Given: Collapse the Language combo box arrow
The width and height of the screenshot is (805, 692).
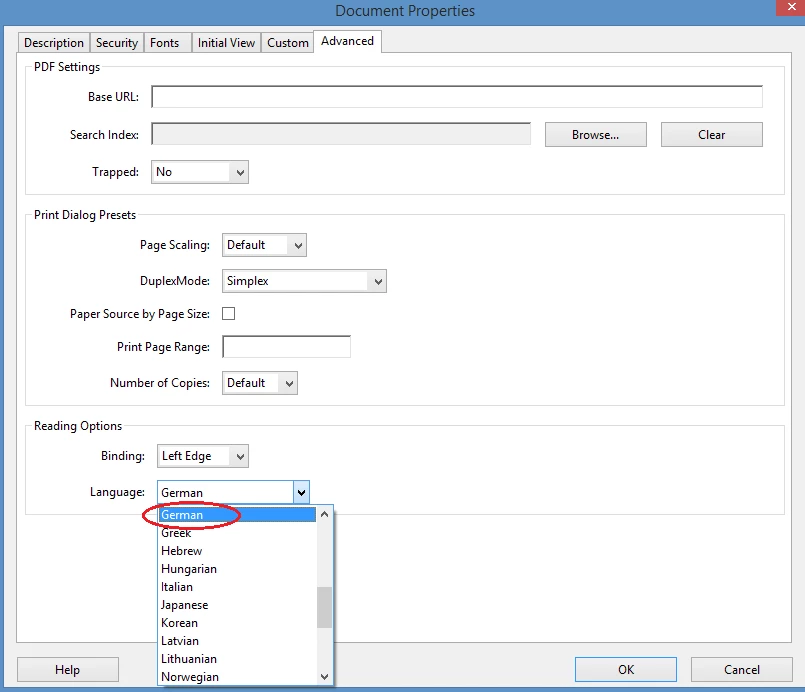Looking at the screenshot, I should (x=301, y=493).
